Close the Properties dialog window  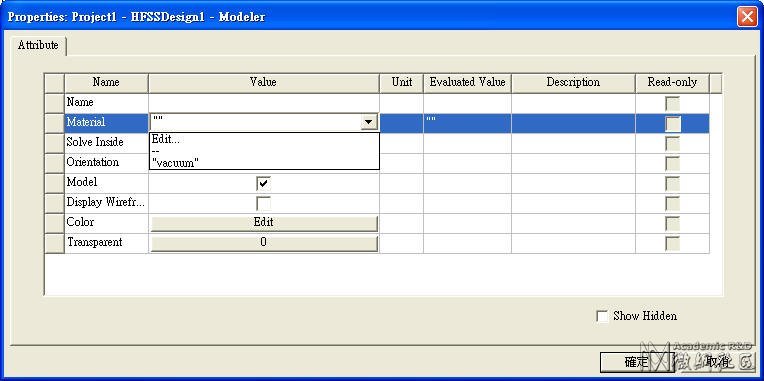(x=747, y=16)
